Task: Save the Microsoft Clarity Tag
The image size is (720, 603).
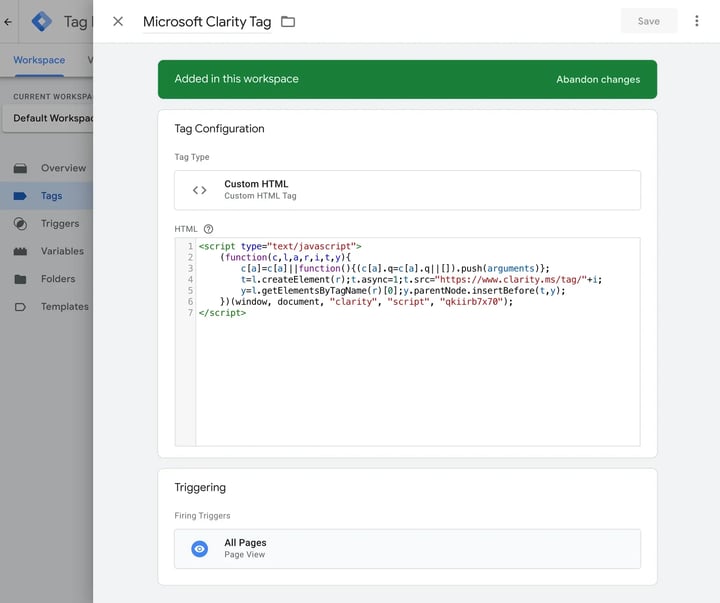Action: click(x=648, y=21)
